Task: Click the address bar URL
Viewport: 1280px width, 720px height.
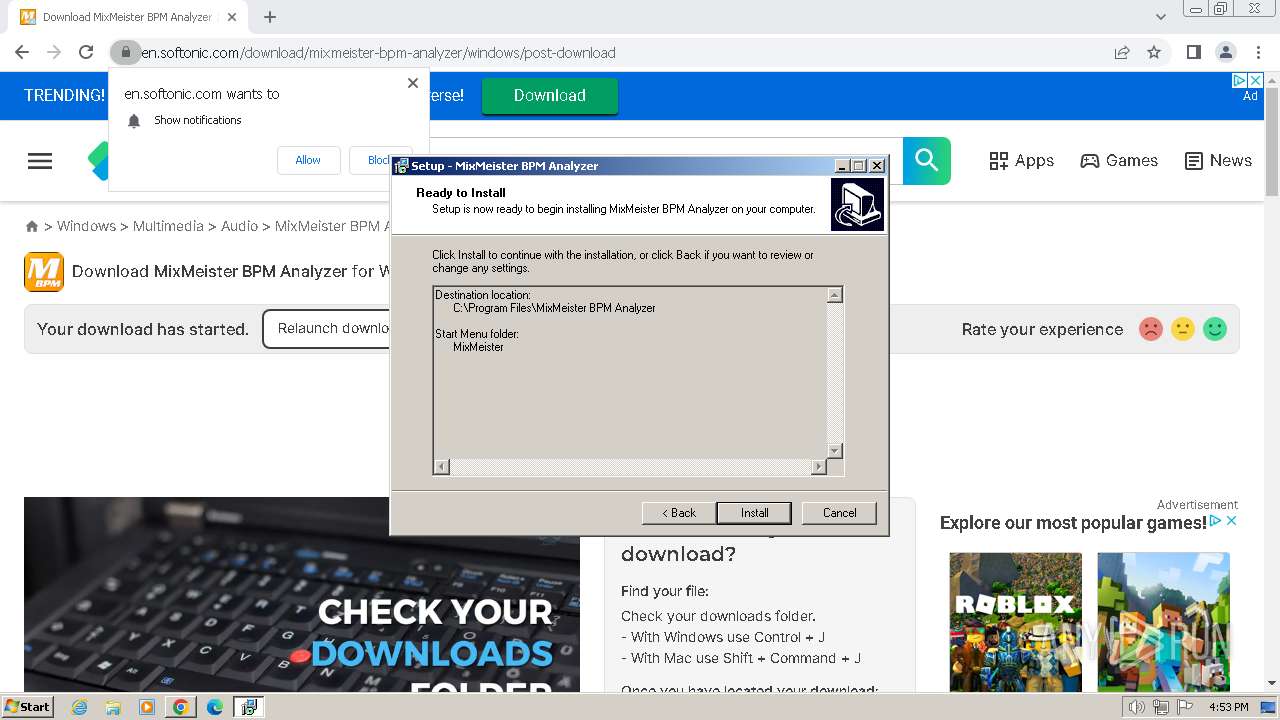Action: (378, 53)
